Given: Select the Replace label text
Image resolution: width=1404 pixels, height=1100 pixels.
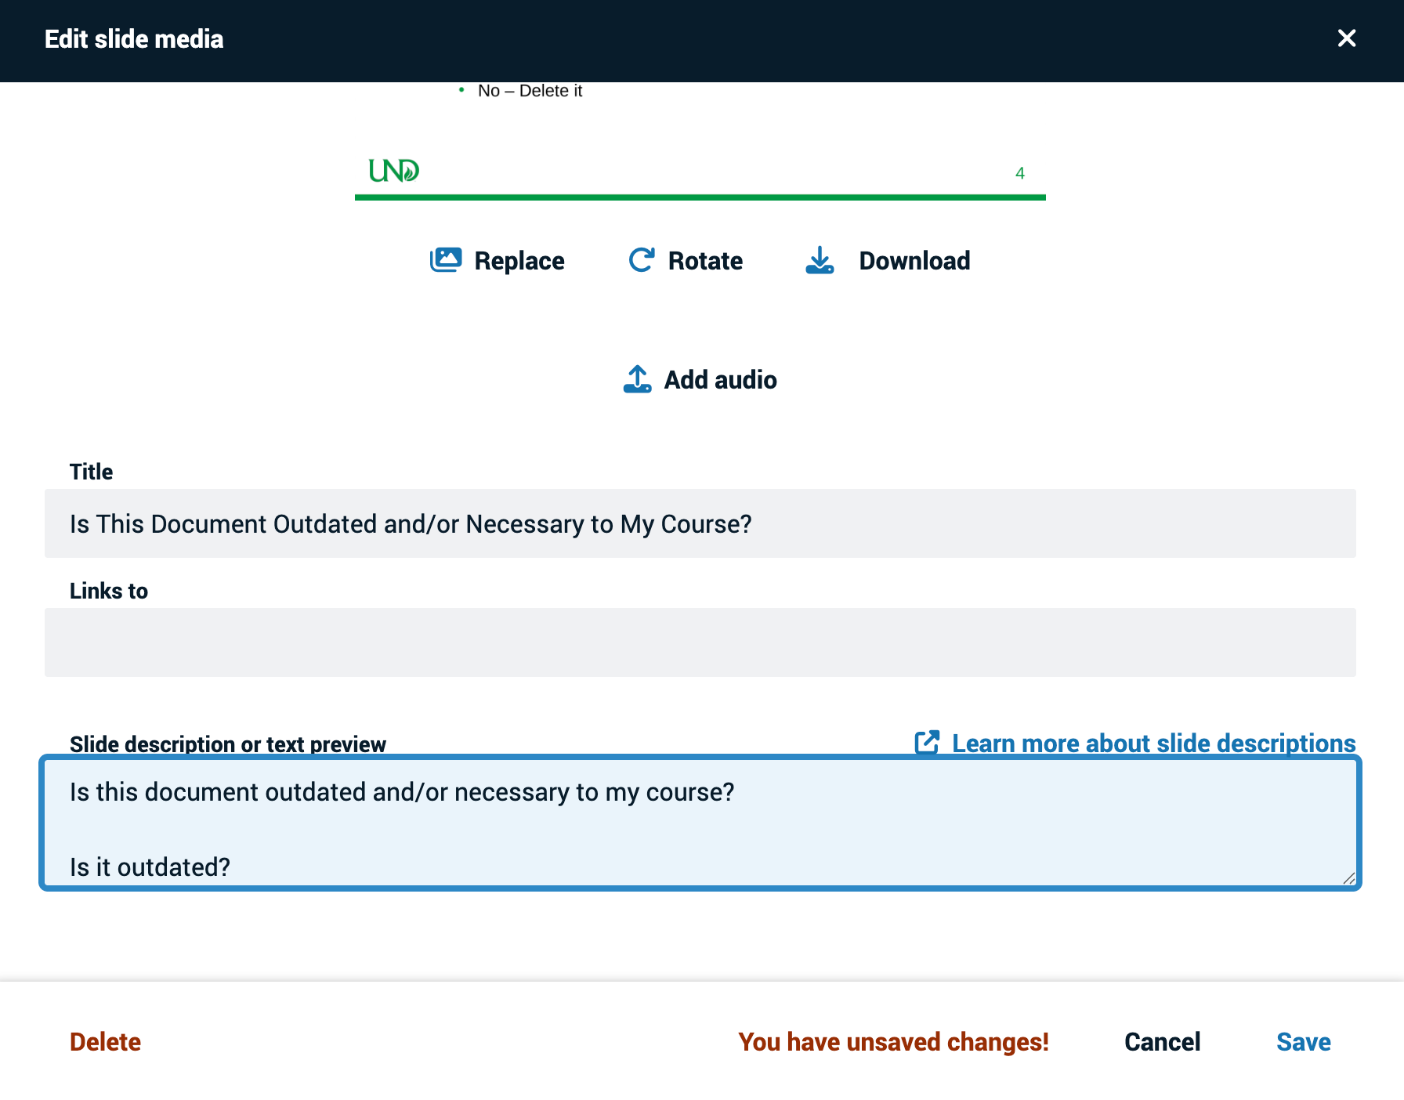Looking at the screenshot, I should (520, 260).
